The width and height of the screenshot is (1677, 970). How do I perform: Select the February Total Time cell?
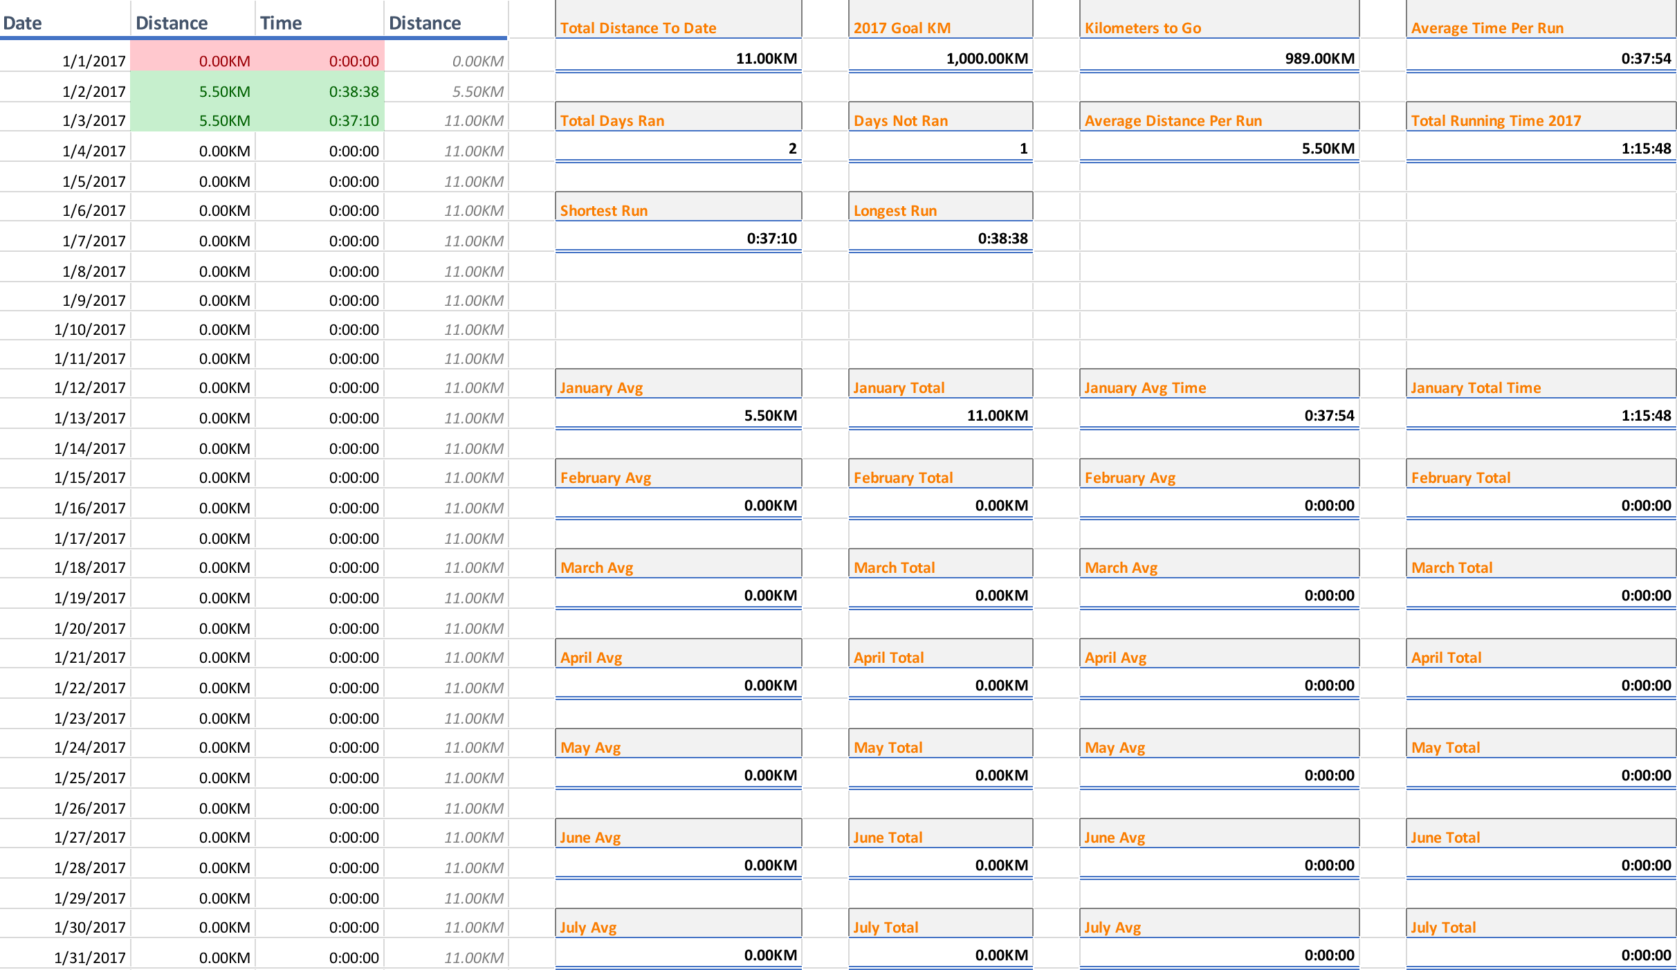click(1540, 506)
